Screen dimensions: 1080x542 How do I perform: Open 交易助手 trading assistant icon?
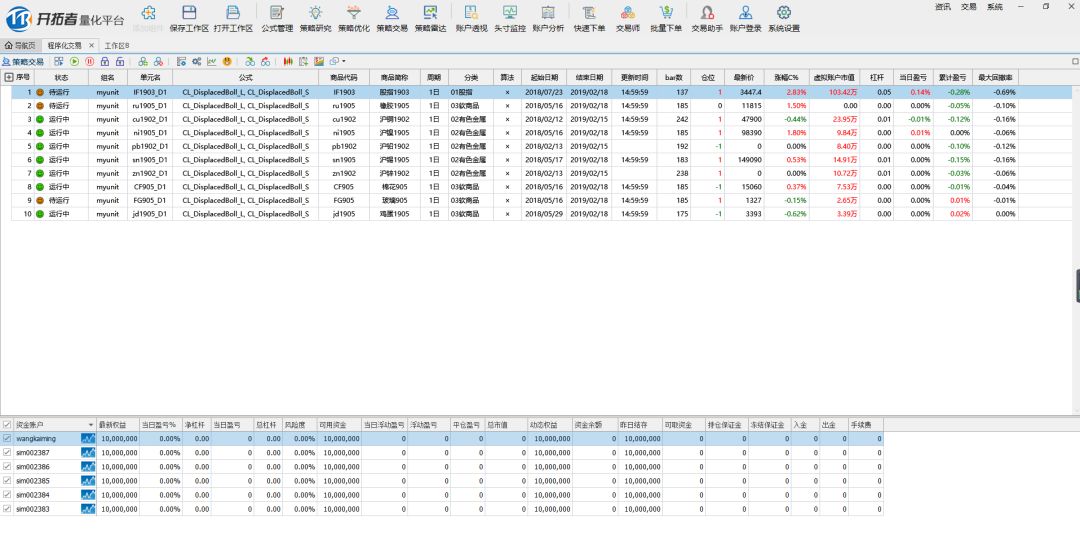[707, 12]
